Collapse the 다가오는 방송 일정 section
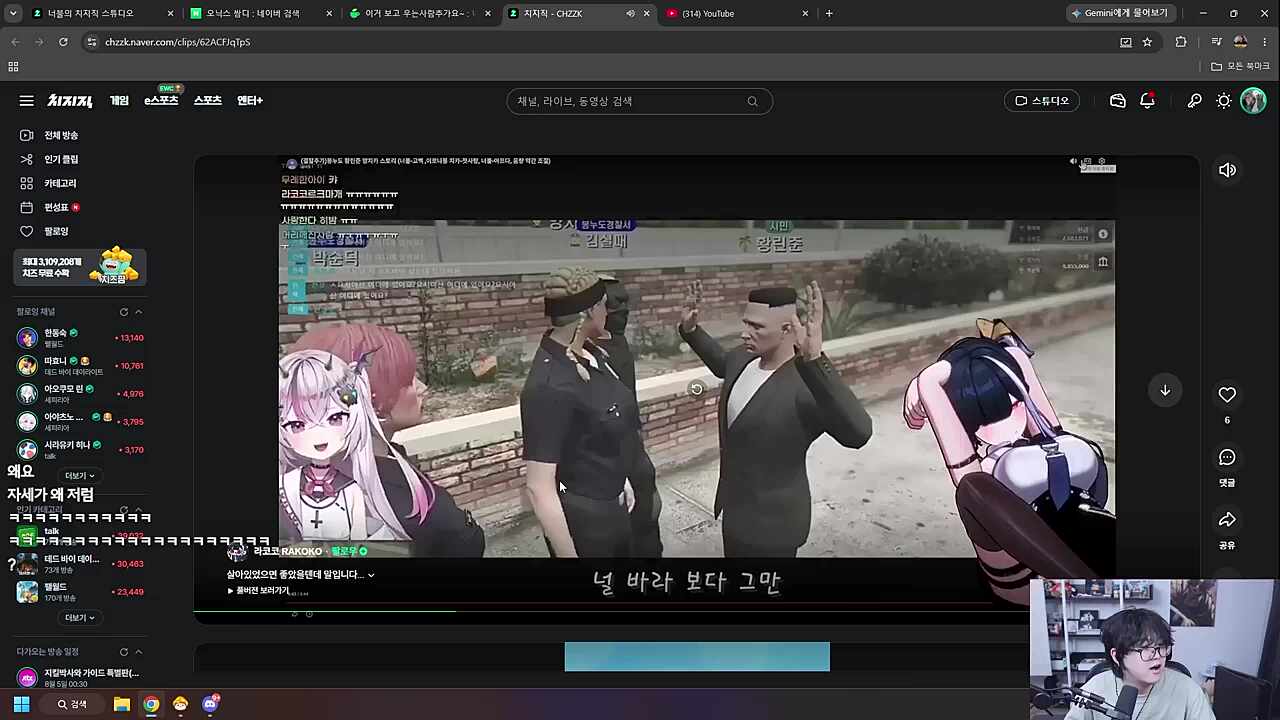This screenshot has width=1280, height=720. [138, 652]
